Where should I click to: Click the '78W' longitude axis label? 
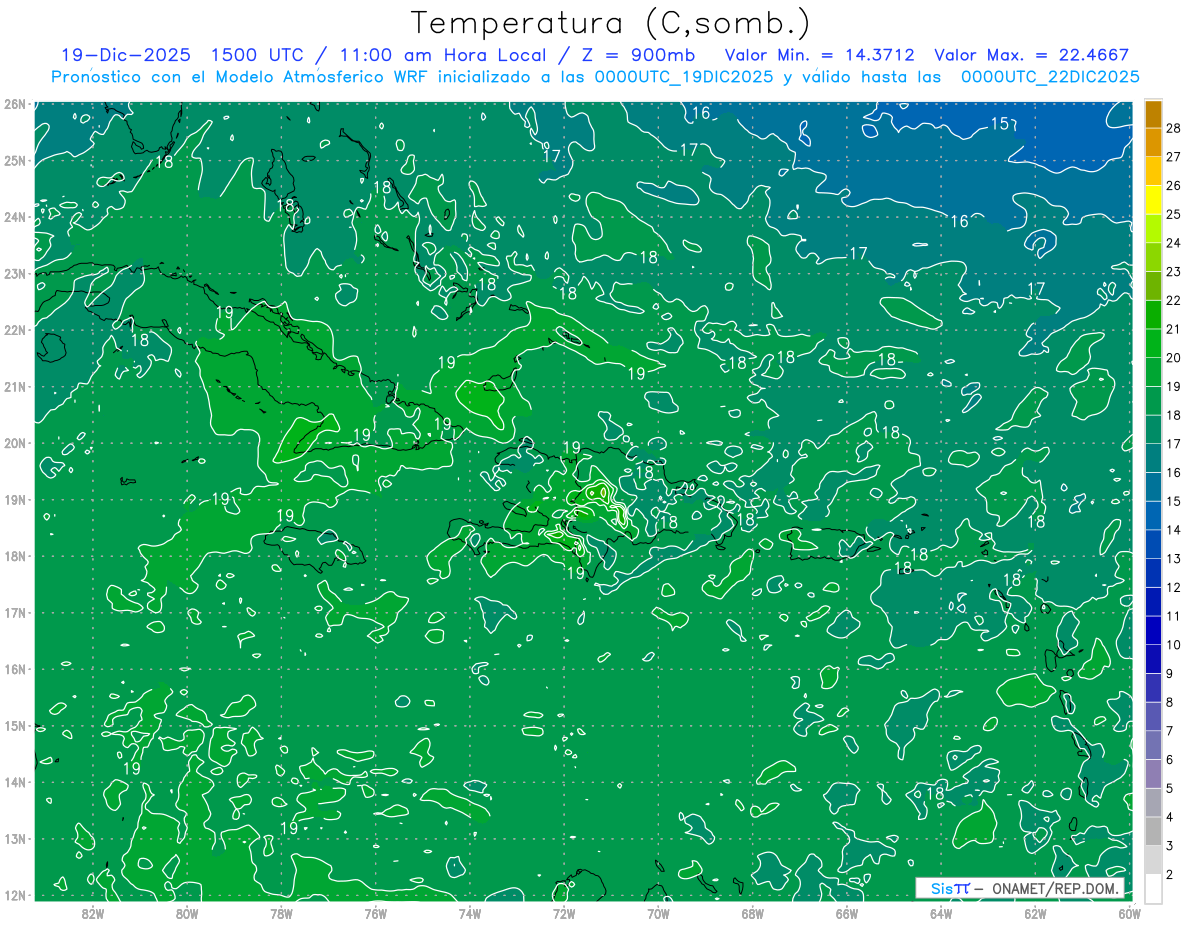tap(281, 912)
